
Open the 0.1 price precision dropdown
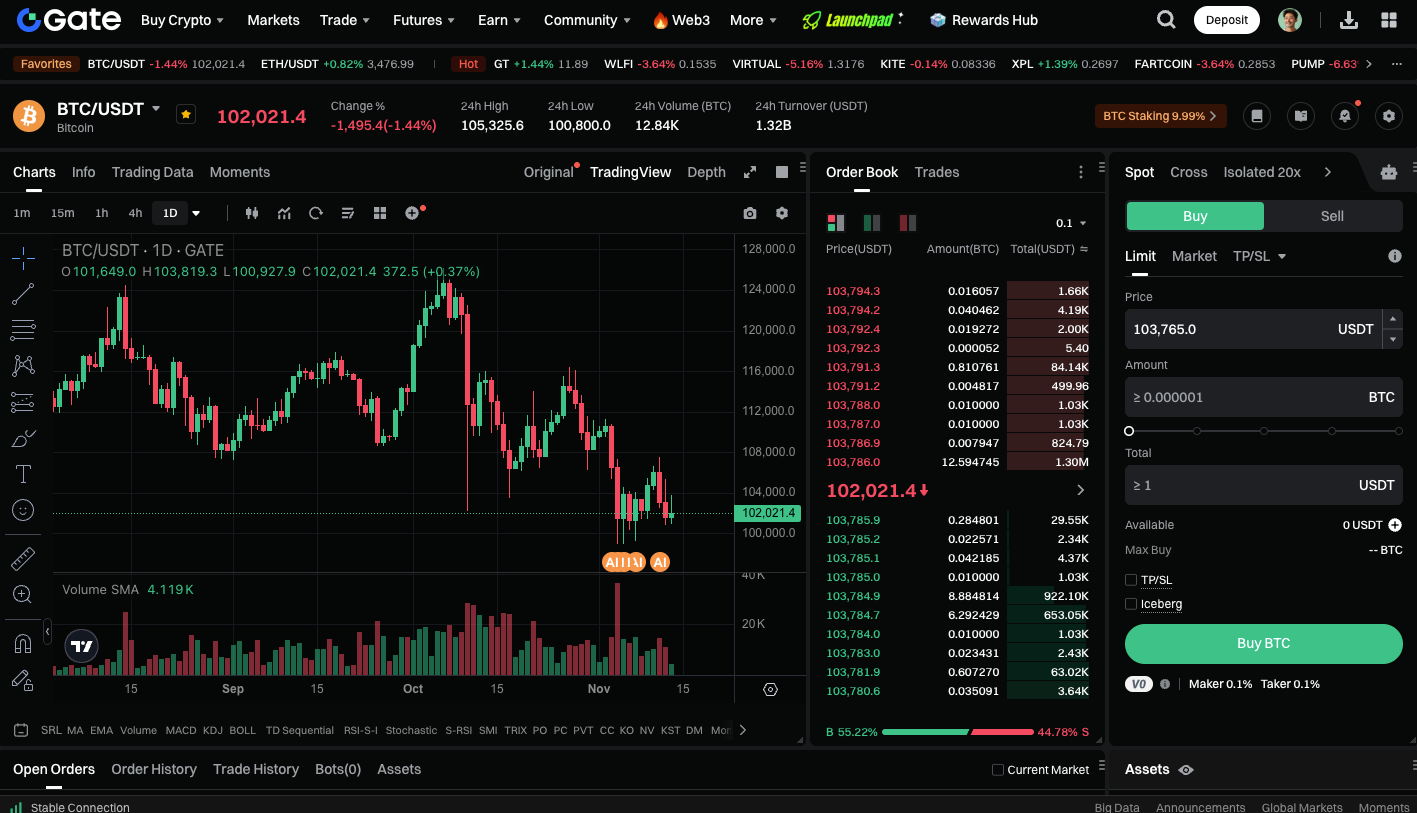1071,223
